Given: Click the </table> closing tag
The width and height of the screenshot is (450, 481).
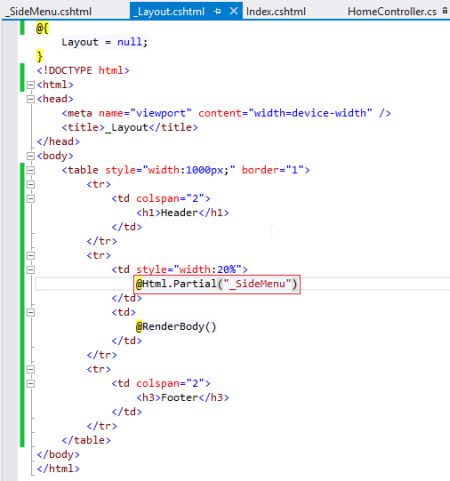Looking at the screenshot, I should click(x=86, y=440).
